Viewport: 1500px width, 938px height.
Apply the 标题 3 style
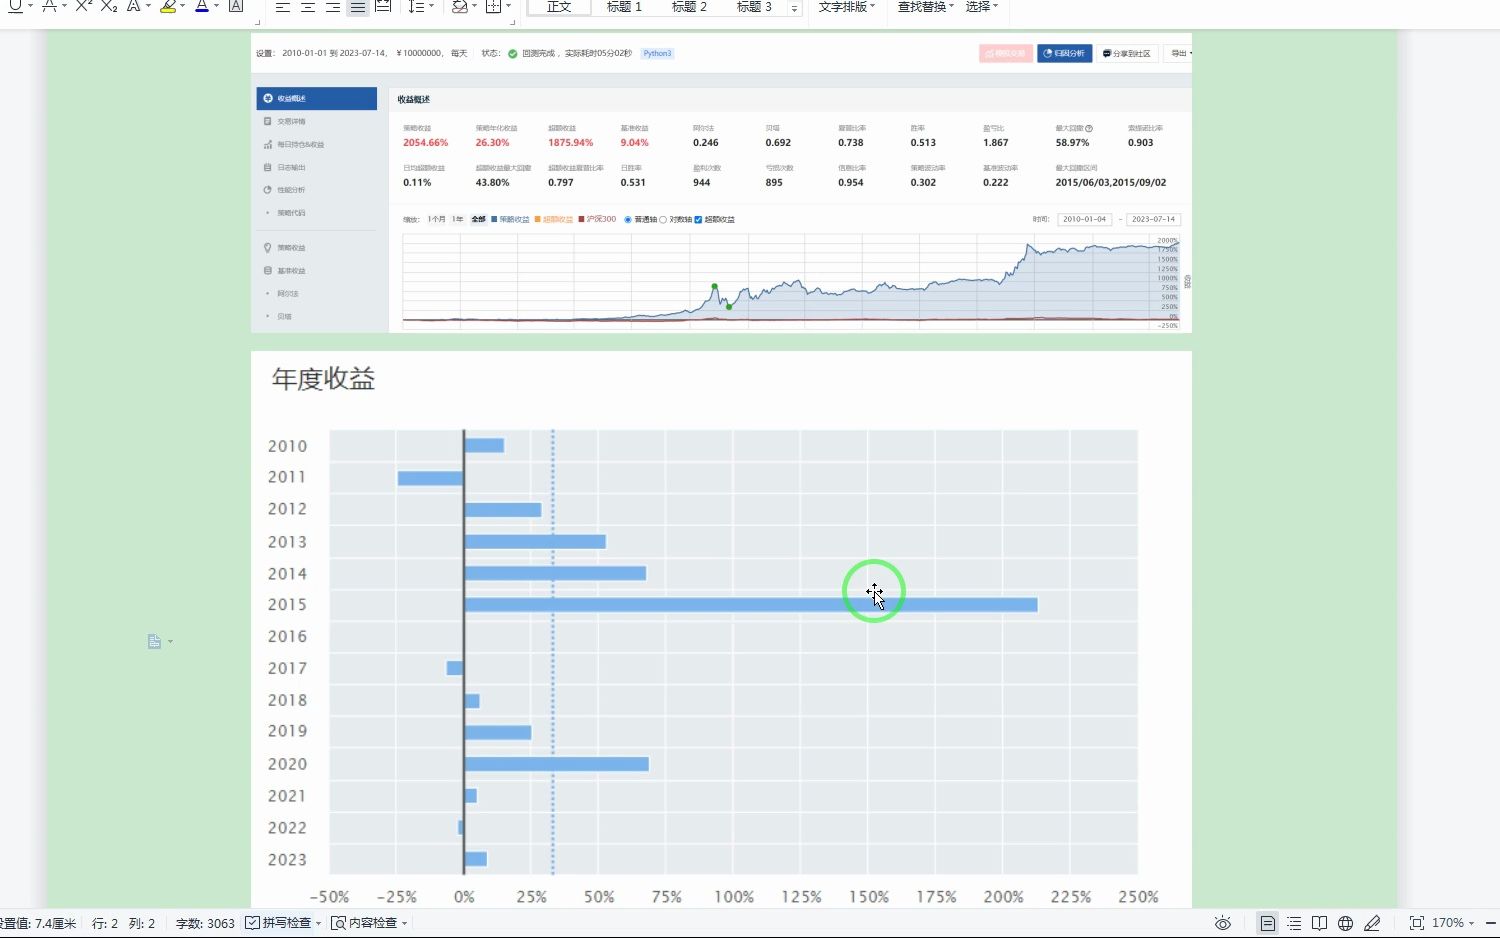point(754,6)
